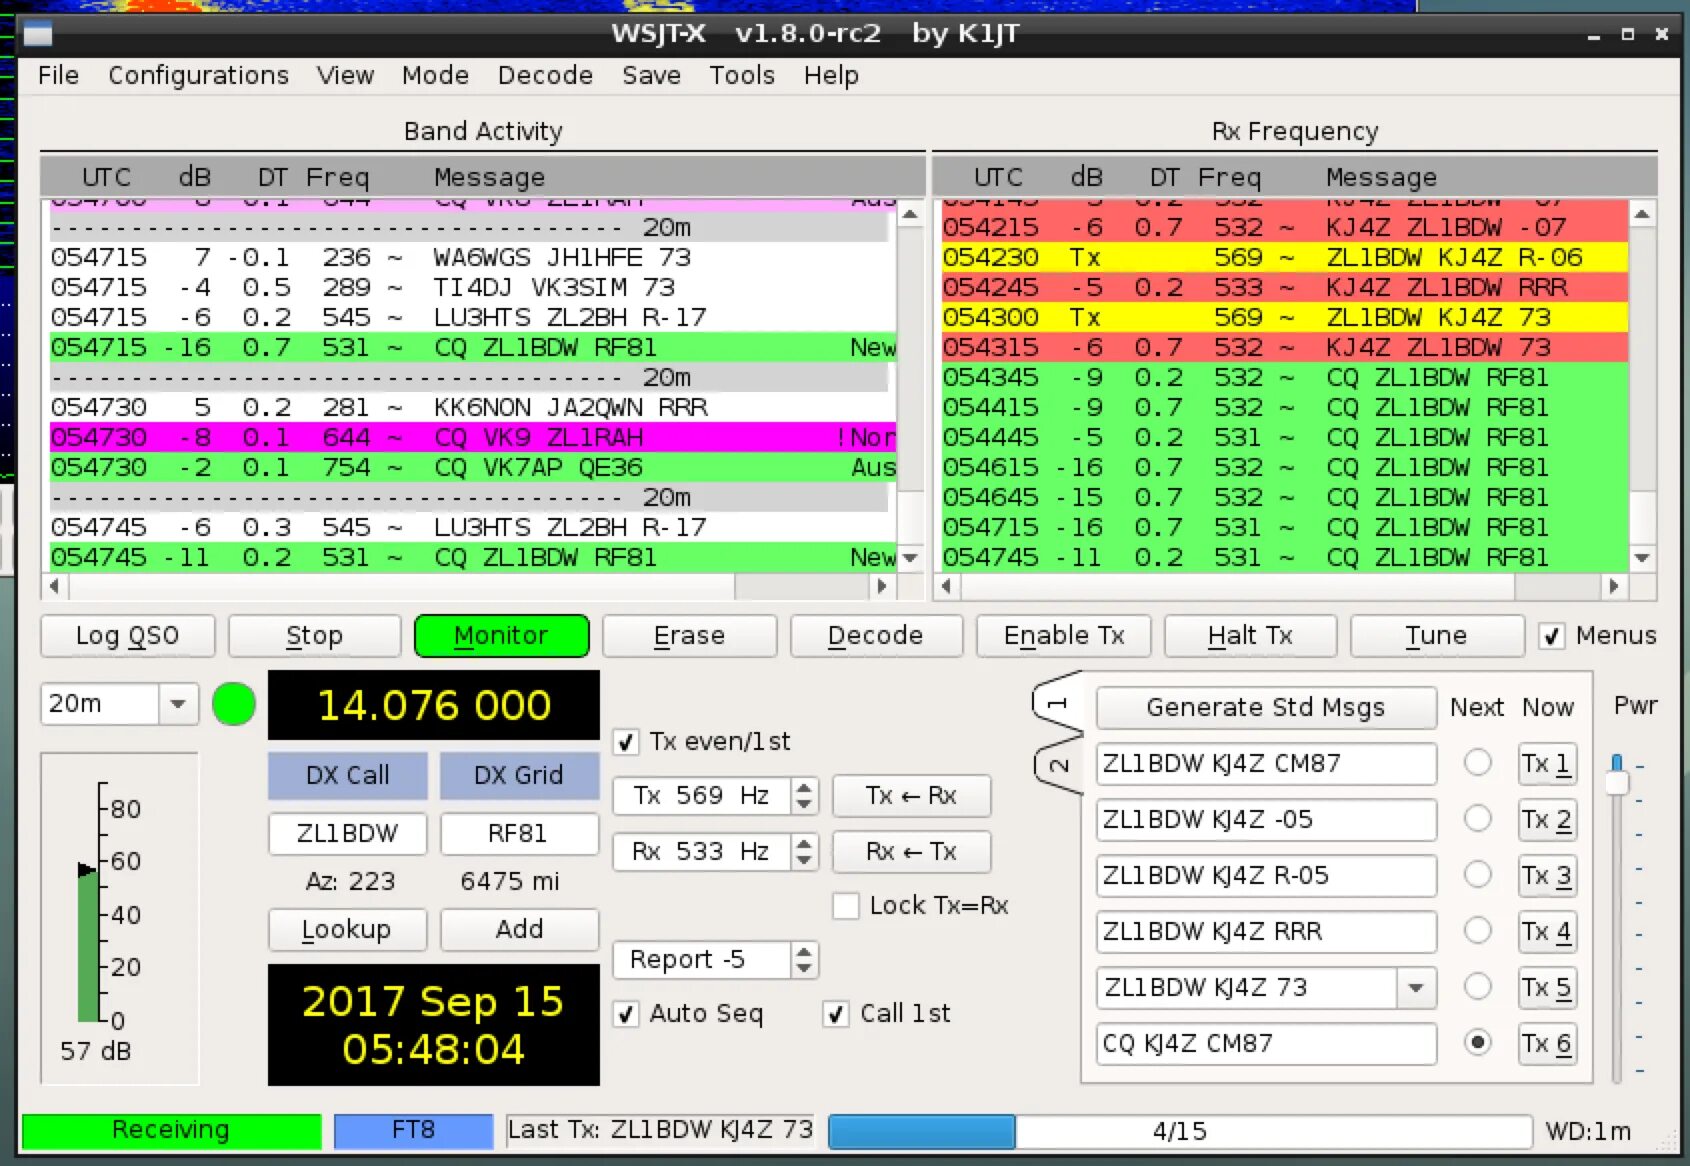
Task: Select Next radio for ZL1BDW KJ4Z -05
Action: click(1477, 819)
